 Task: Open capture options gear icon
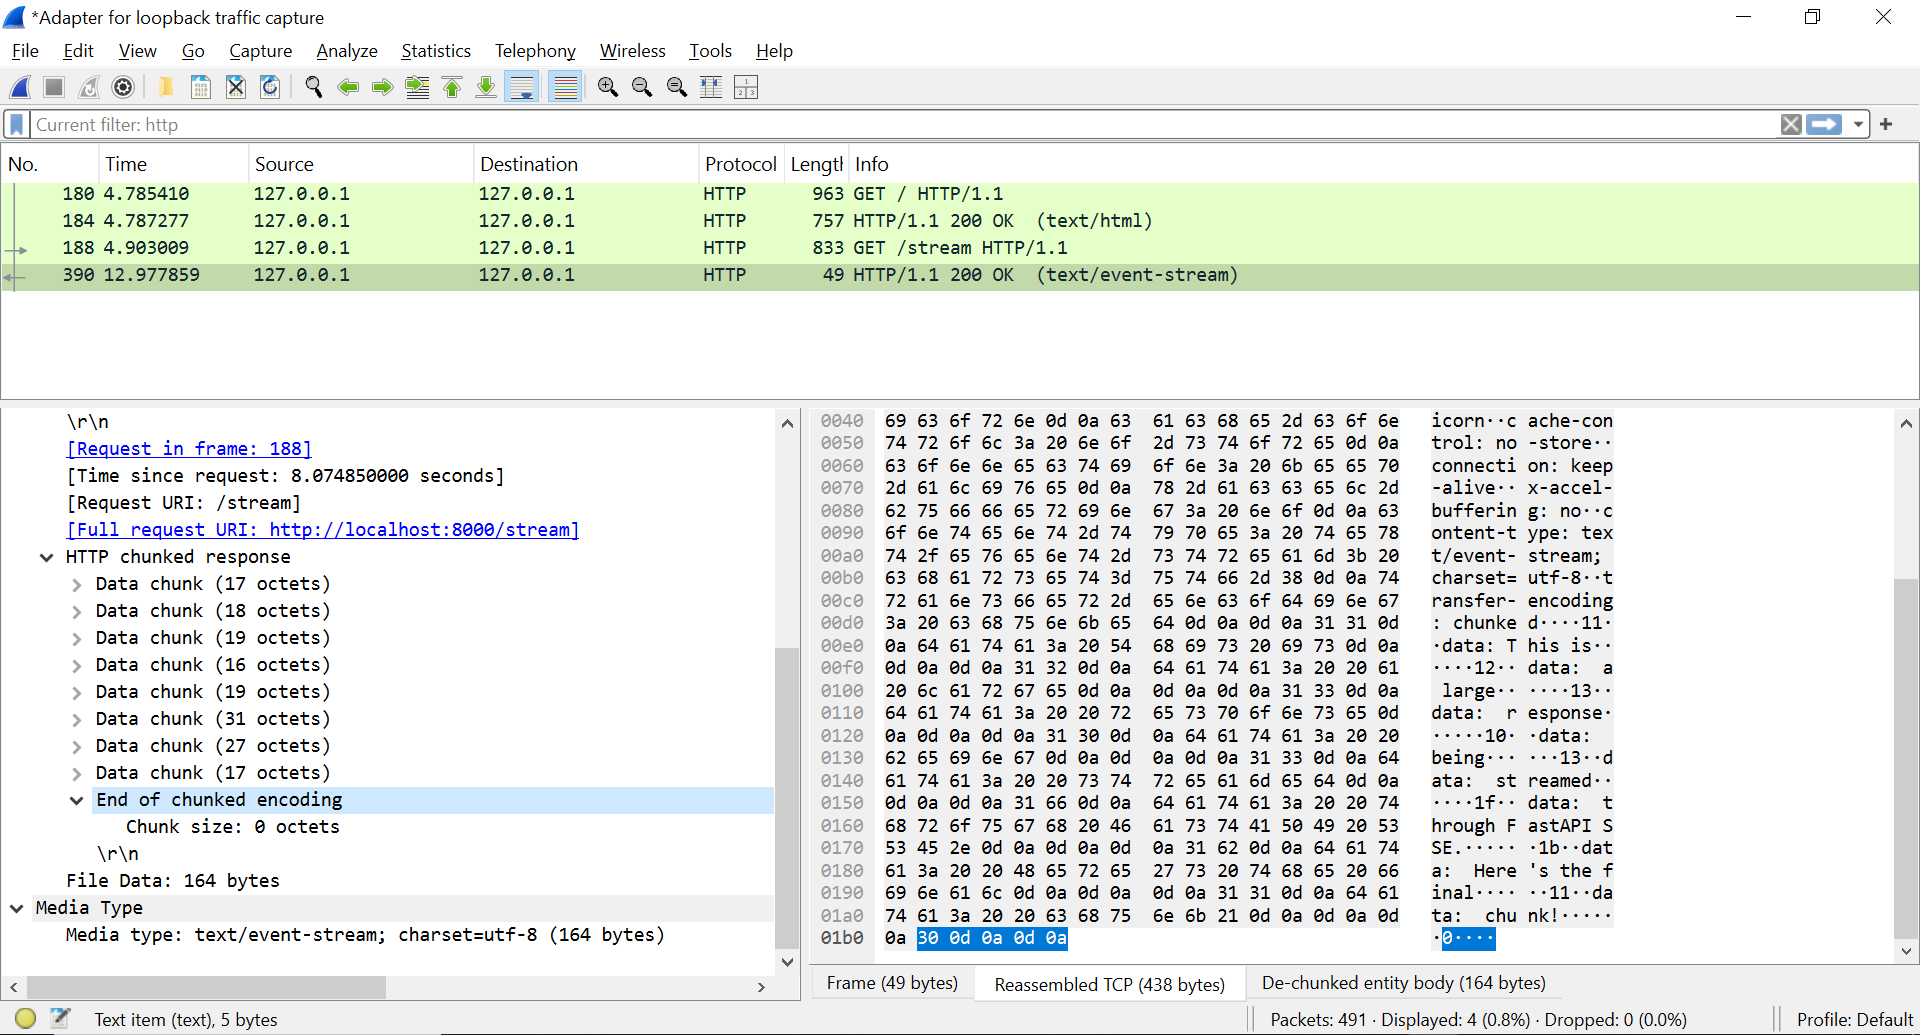point(123,88)
